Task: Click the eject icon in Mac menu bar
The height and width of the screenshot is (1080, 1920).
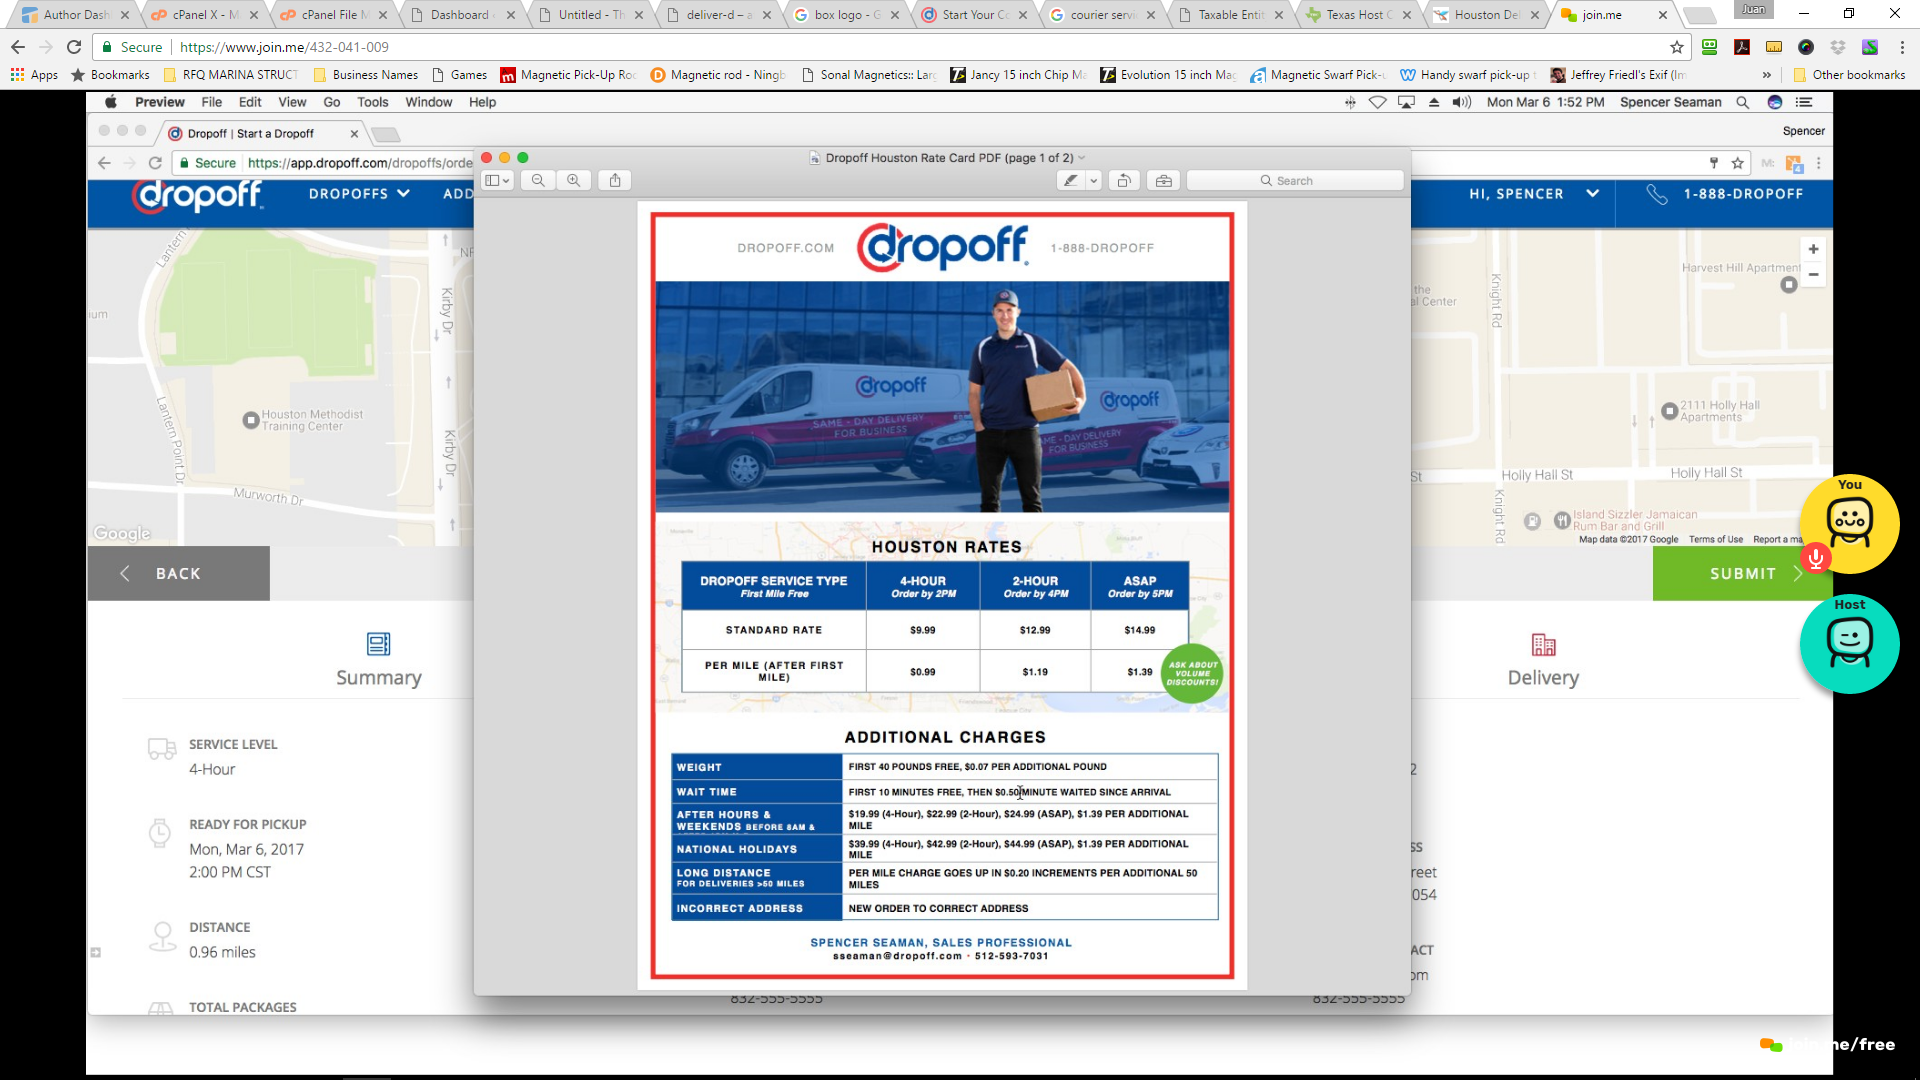Action: pos(1434,102)
